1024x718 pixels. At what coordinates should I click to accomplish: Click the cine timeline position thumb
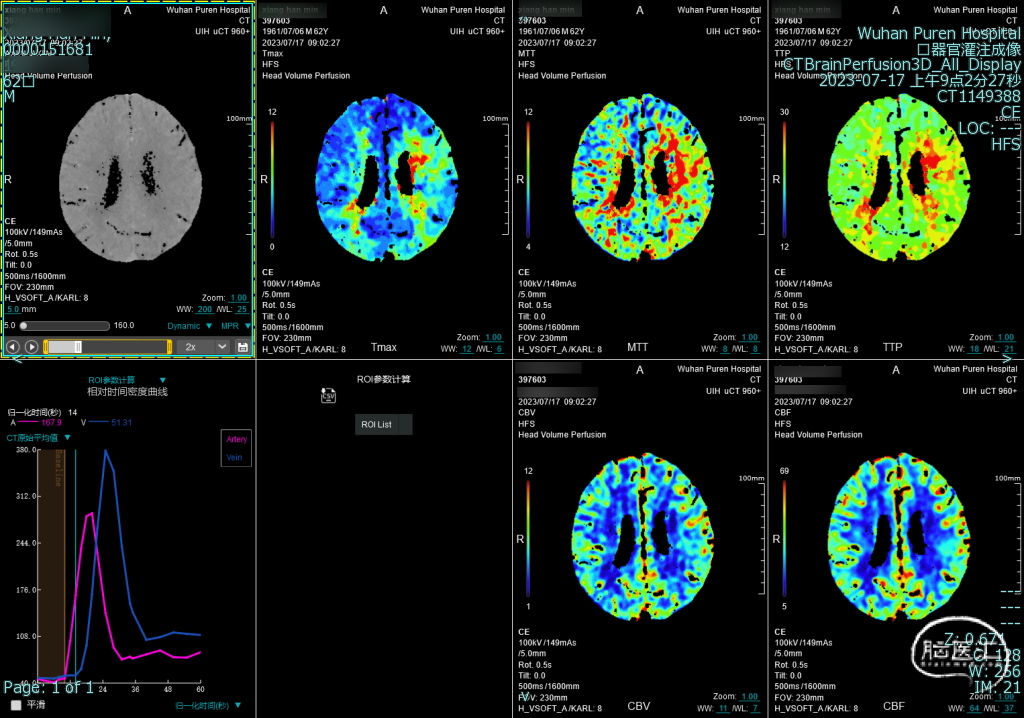click(x=78, y=347)
